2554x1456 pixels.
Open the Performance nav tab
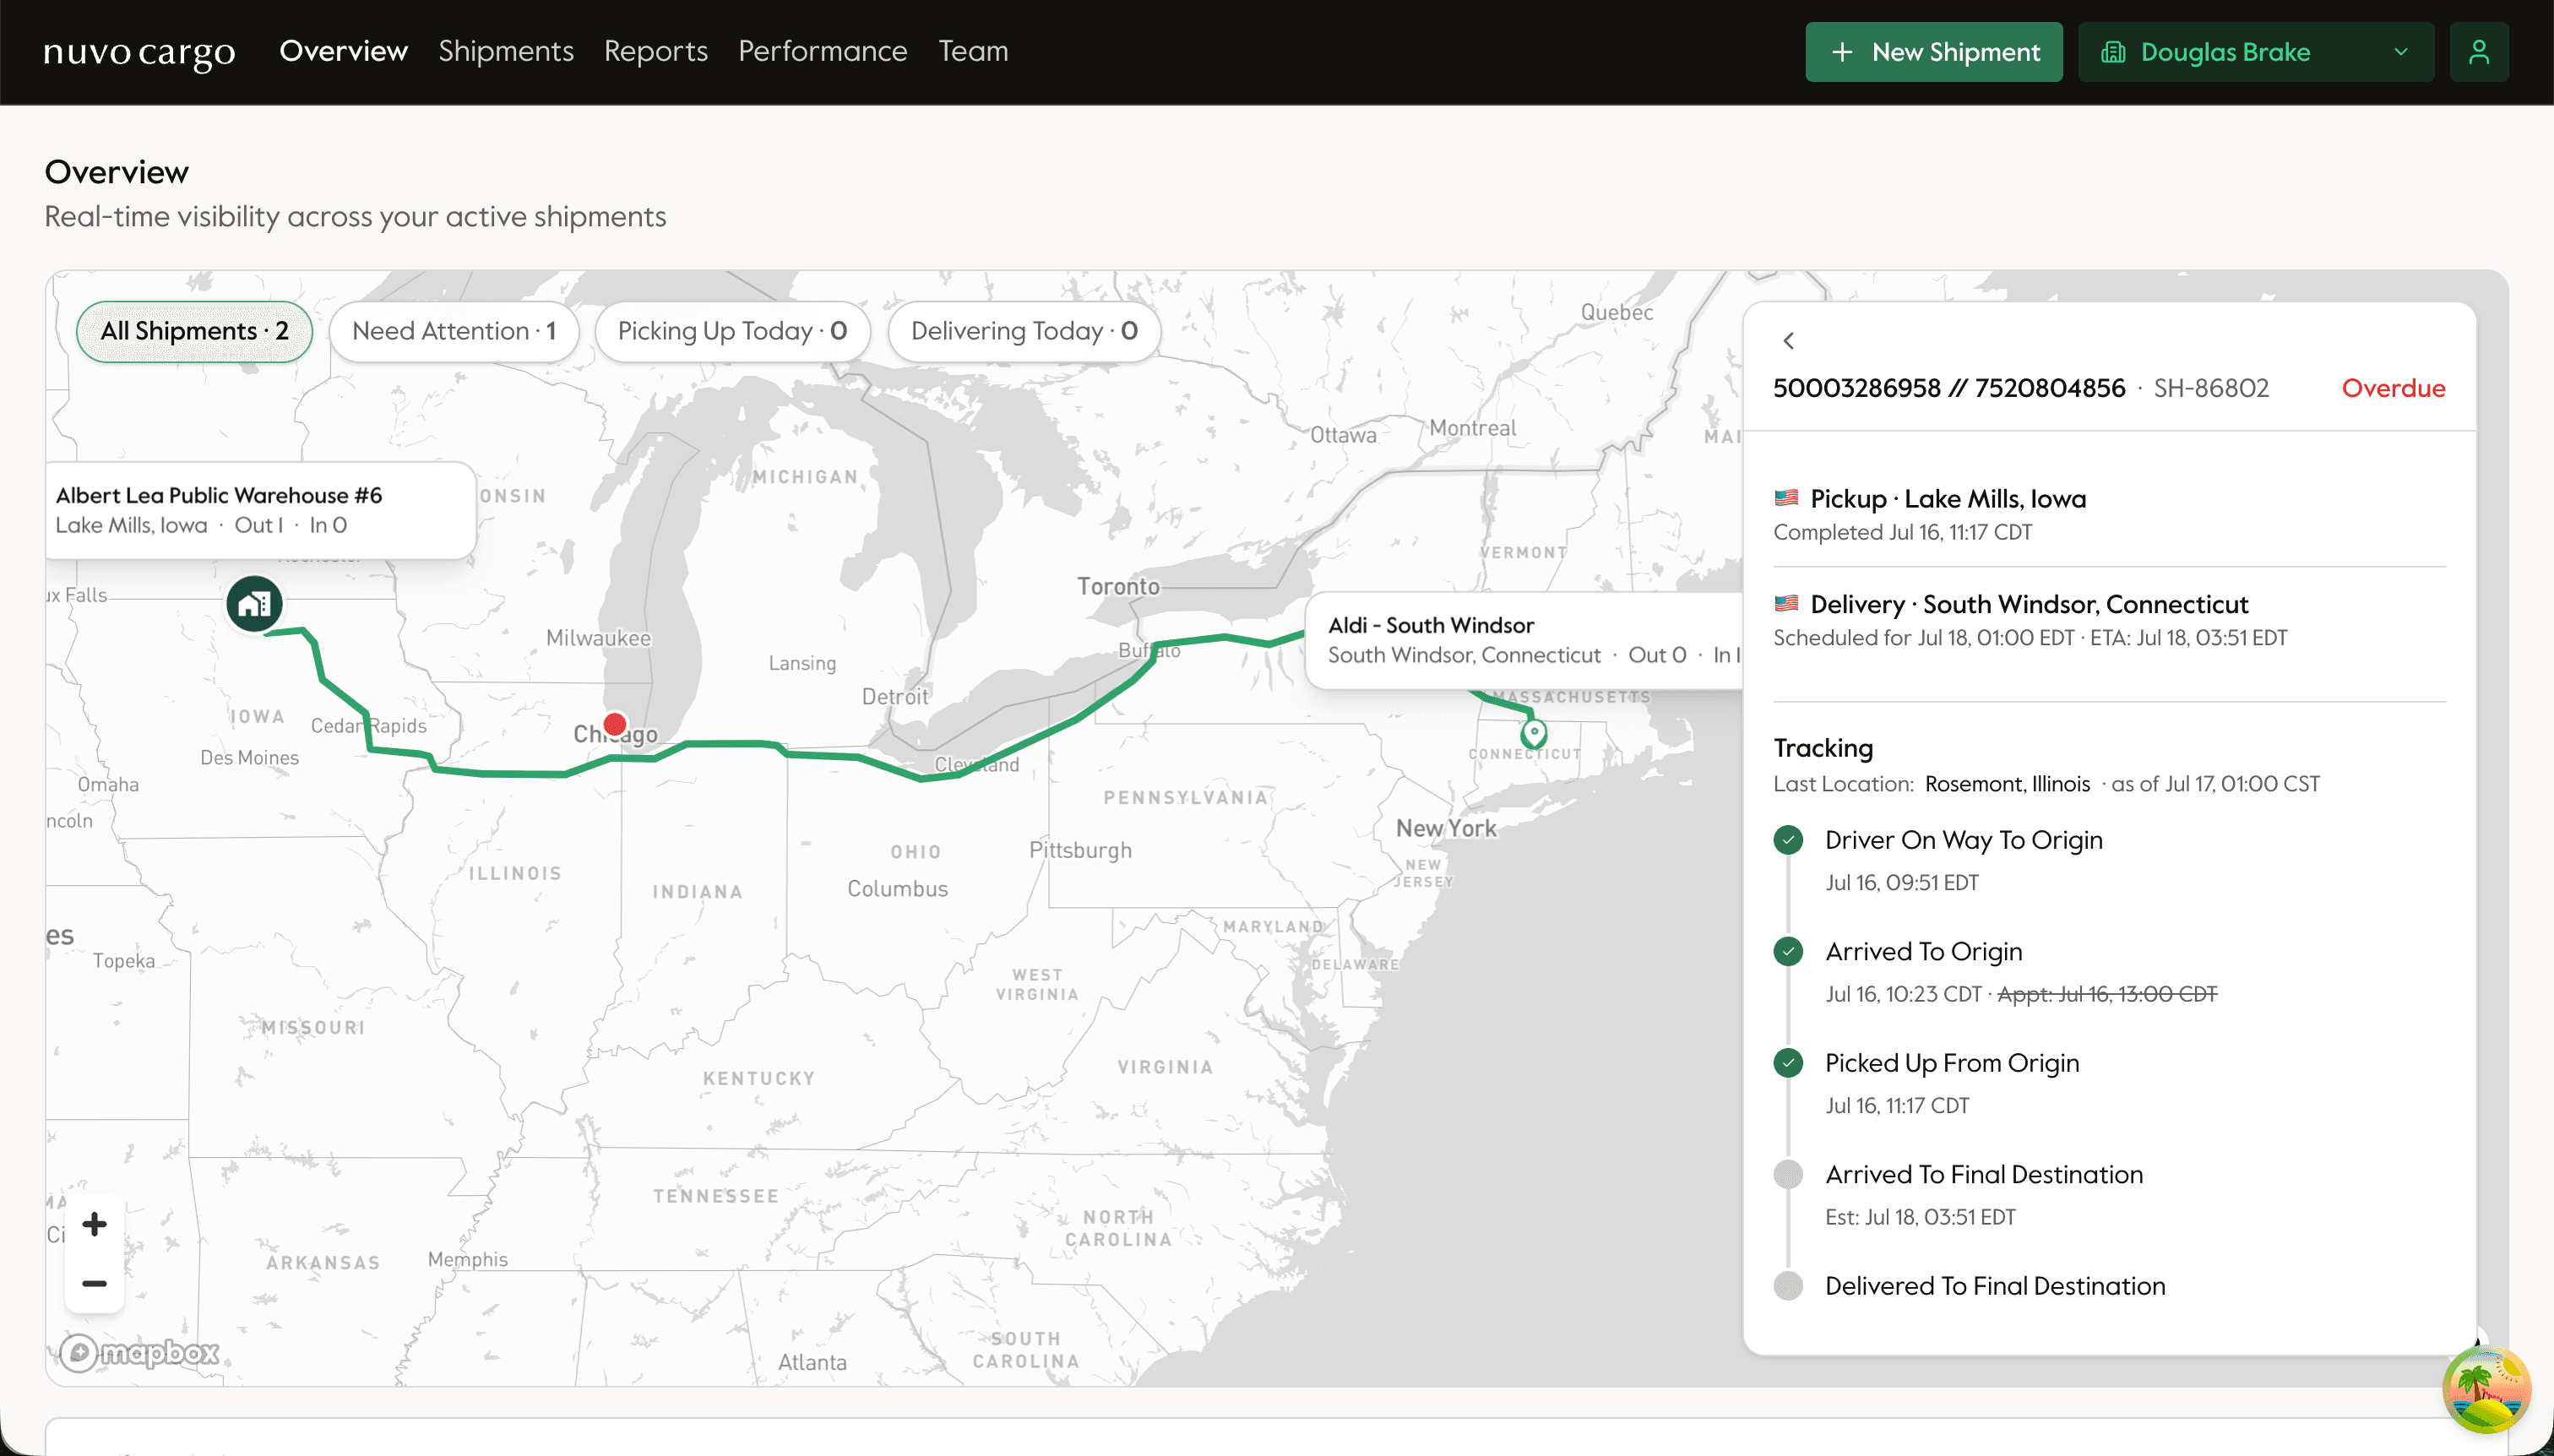[823, 51]
